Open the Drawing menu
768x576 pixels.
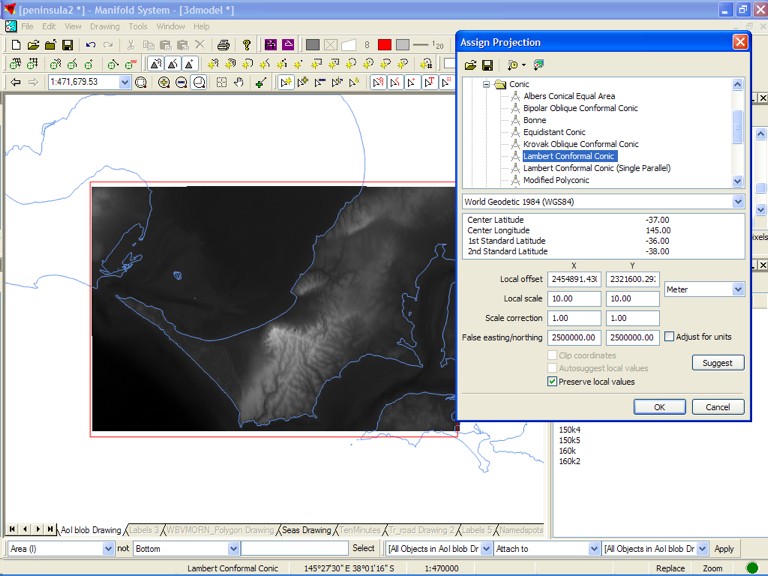104,26
